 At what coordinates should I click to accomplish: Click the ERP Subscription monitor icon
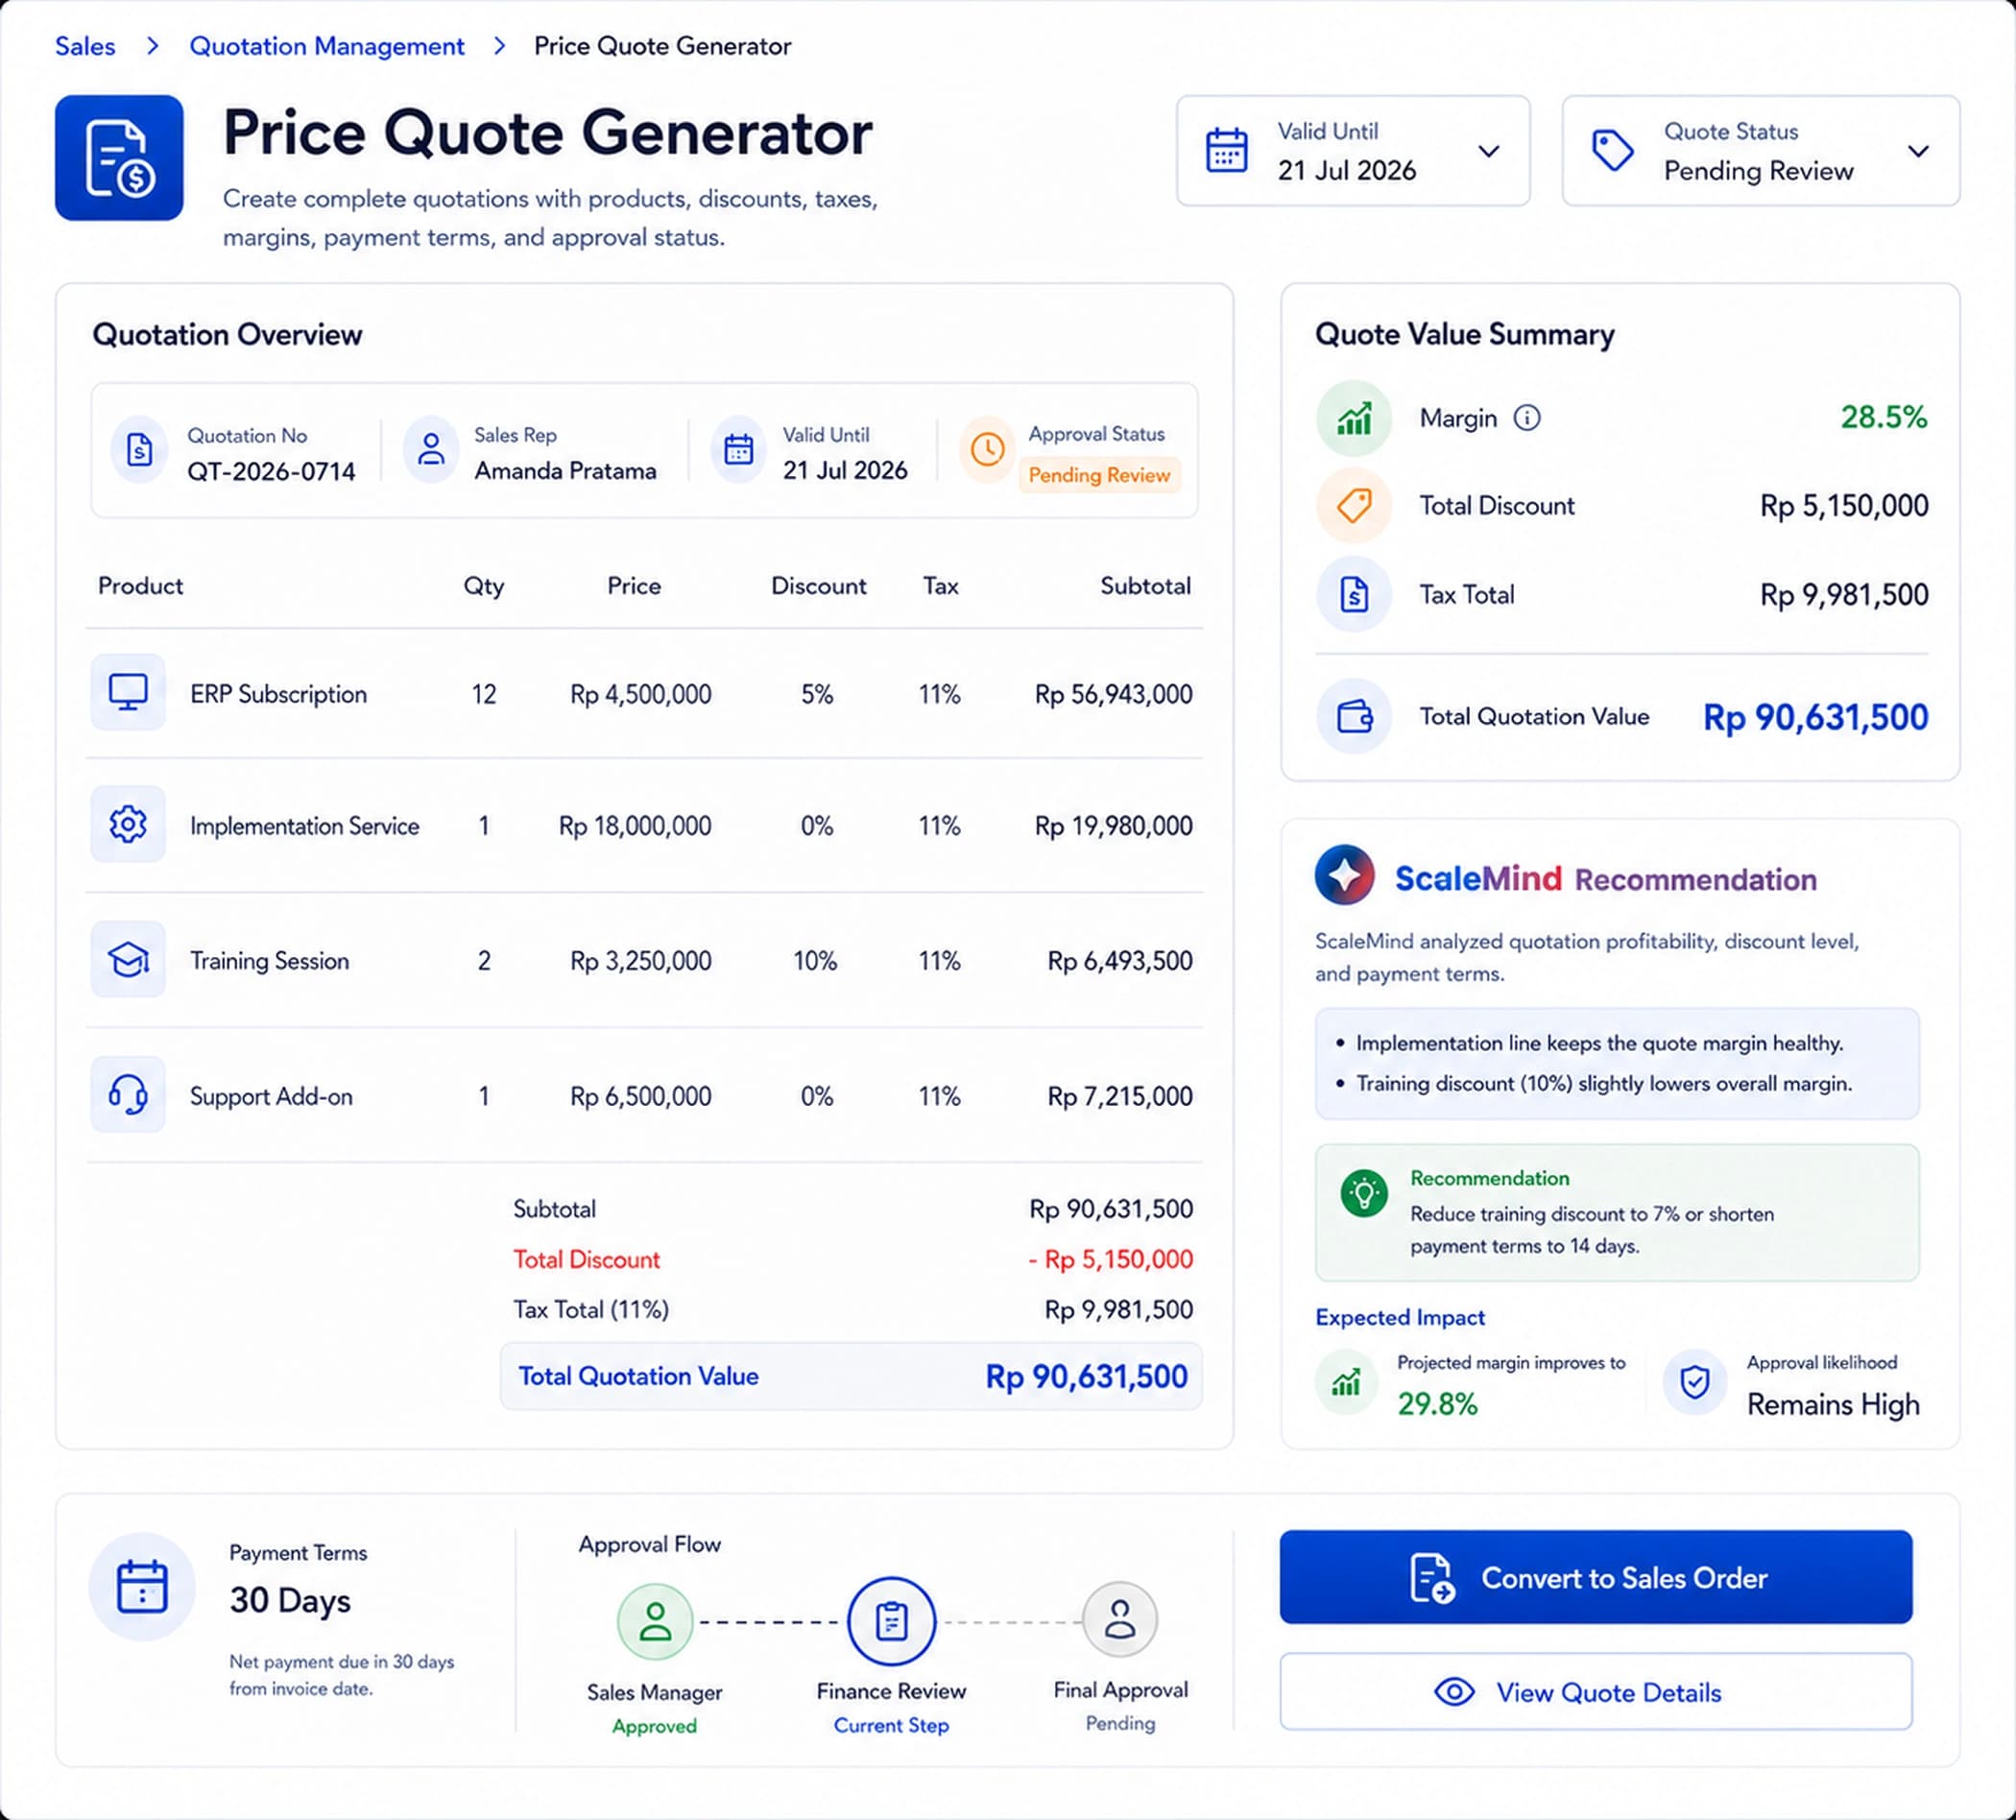128,692
